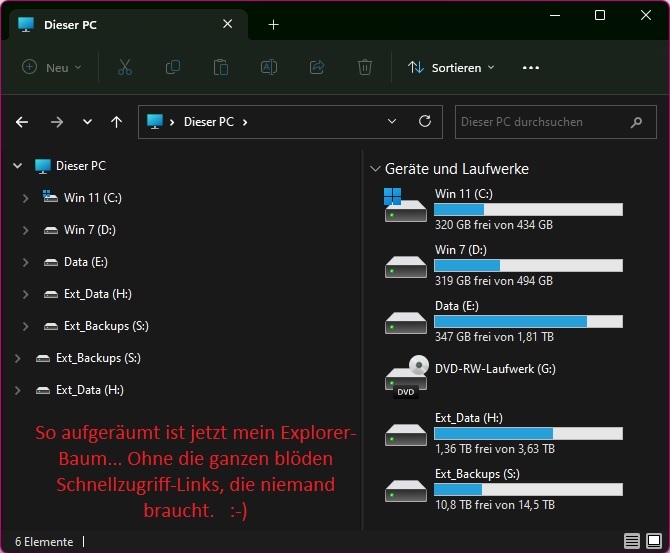Click the '347 GB frei von 1,81 TB' text

pos(494,337)
